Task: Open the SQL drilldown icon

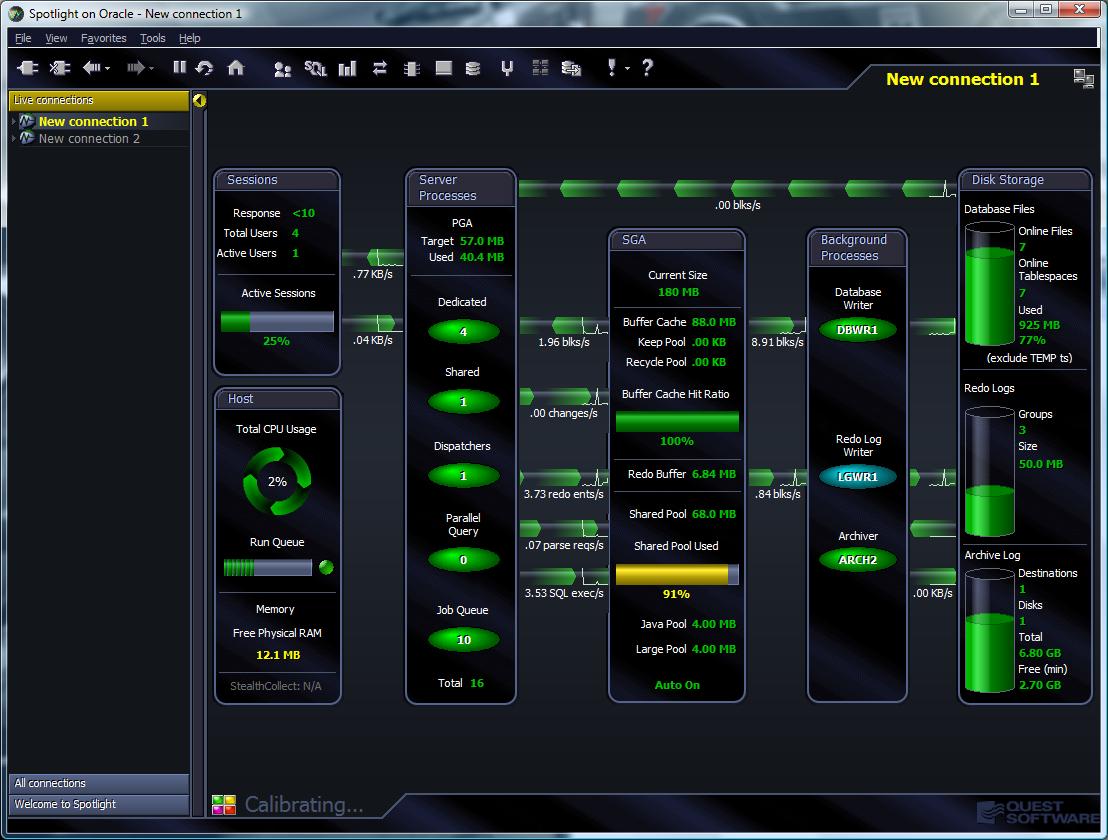Action: click(x=315, y=69)
